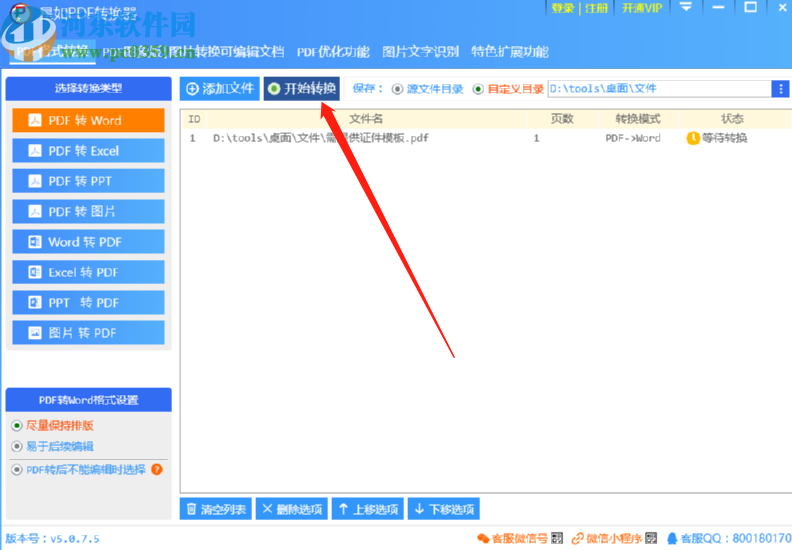Open the 微信小程序 QR code icon

point(651,538)
